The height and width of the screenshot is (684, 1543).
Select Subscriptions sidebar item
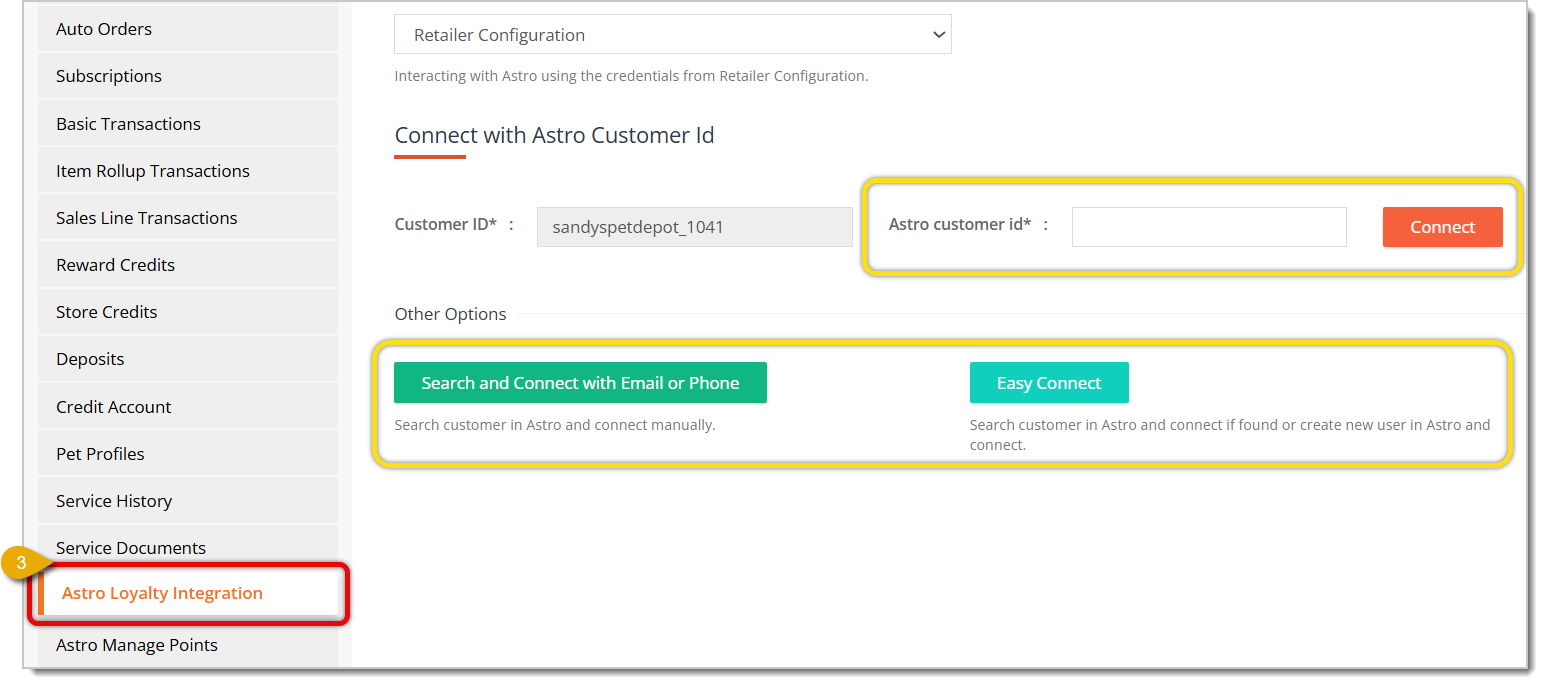[188, 76]
